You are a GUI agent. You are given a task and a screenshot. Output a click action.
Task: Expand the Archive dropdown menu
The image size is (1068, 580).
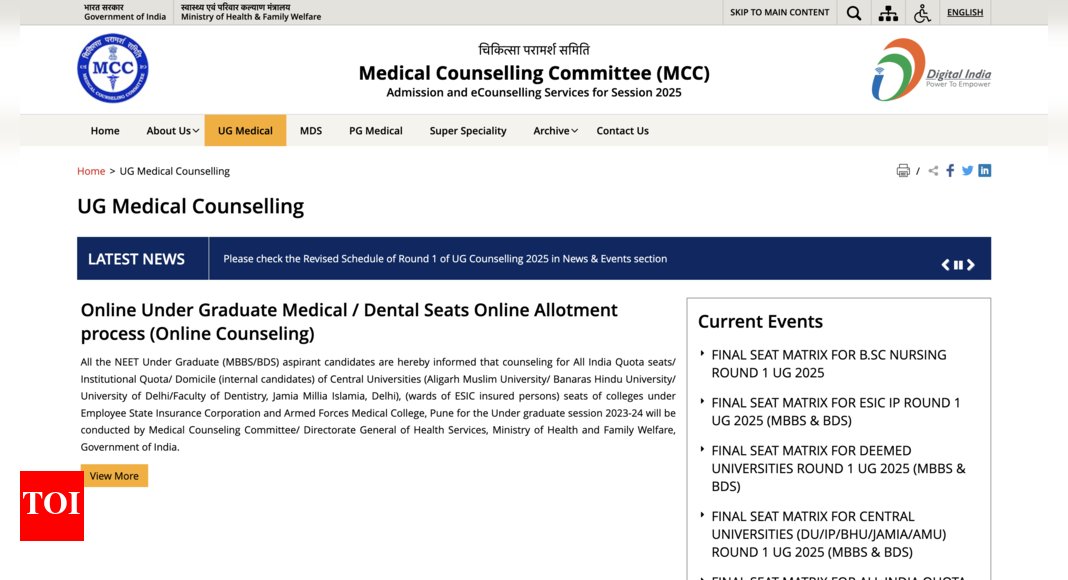555,131
